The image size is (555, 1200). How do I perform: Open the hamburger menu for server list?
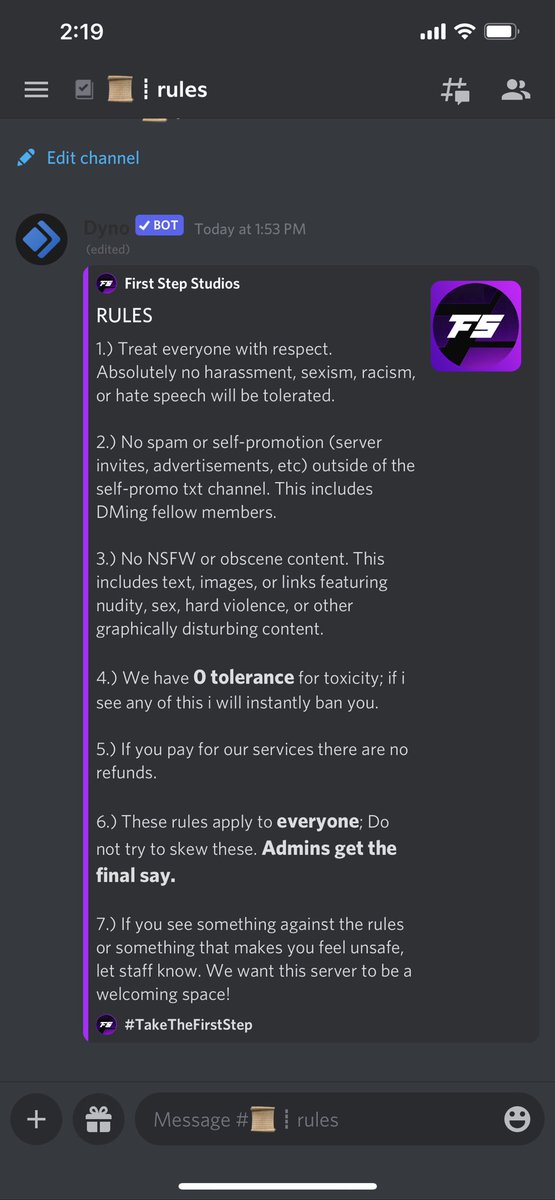(36, 90)
